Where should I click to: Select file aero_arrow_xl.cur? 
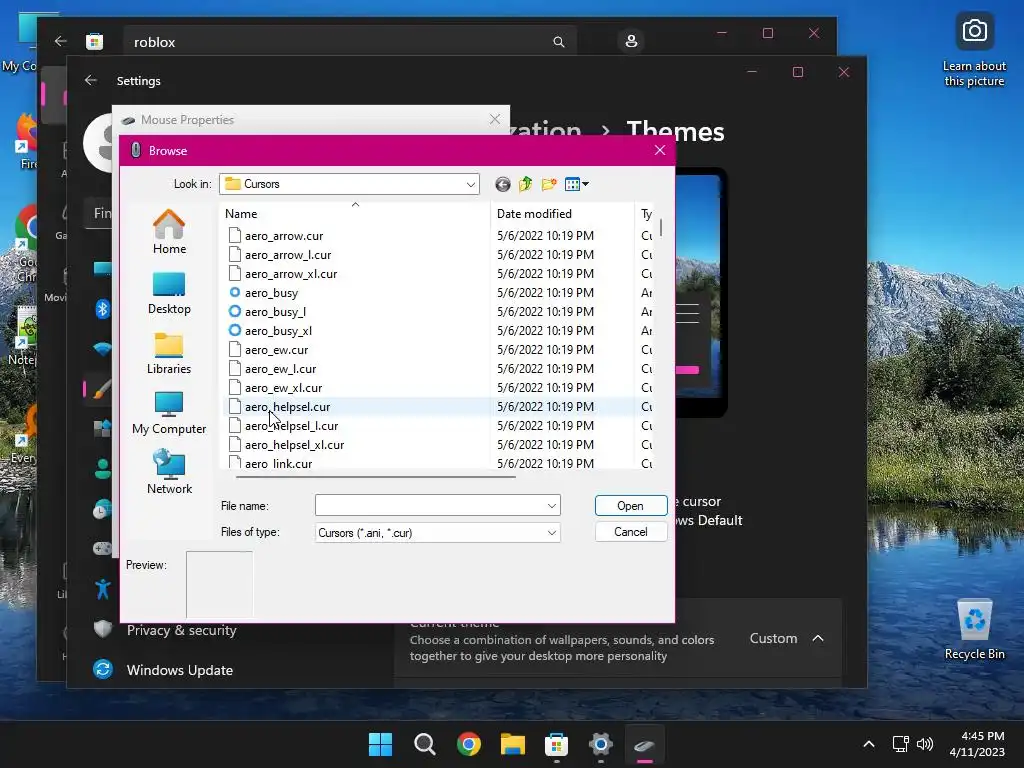click(x=291, y=274)
